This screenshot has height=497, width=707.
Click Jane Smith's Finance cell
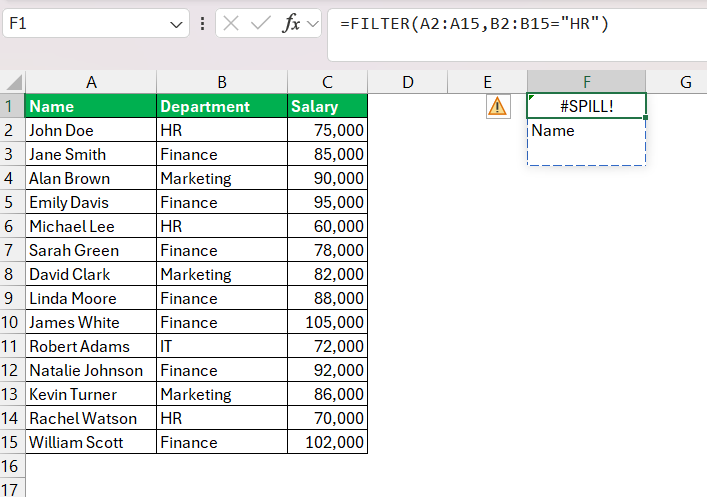click(222, 154)
